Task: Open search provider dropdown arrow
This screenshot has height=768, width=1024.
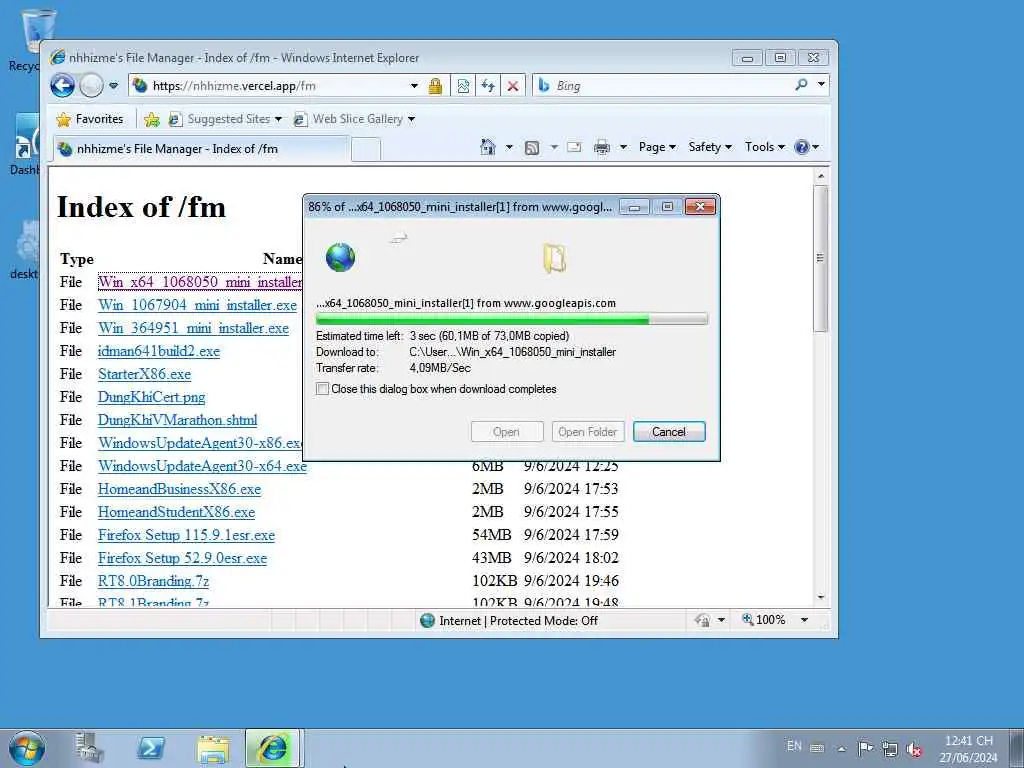Action: click(x=822, y=84)
